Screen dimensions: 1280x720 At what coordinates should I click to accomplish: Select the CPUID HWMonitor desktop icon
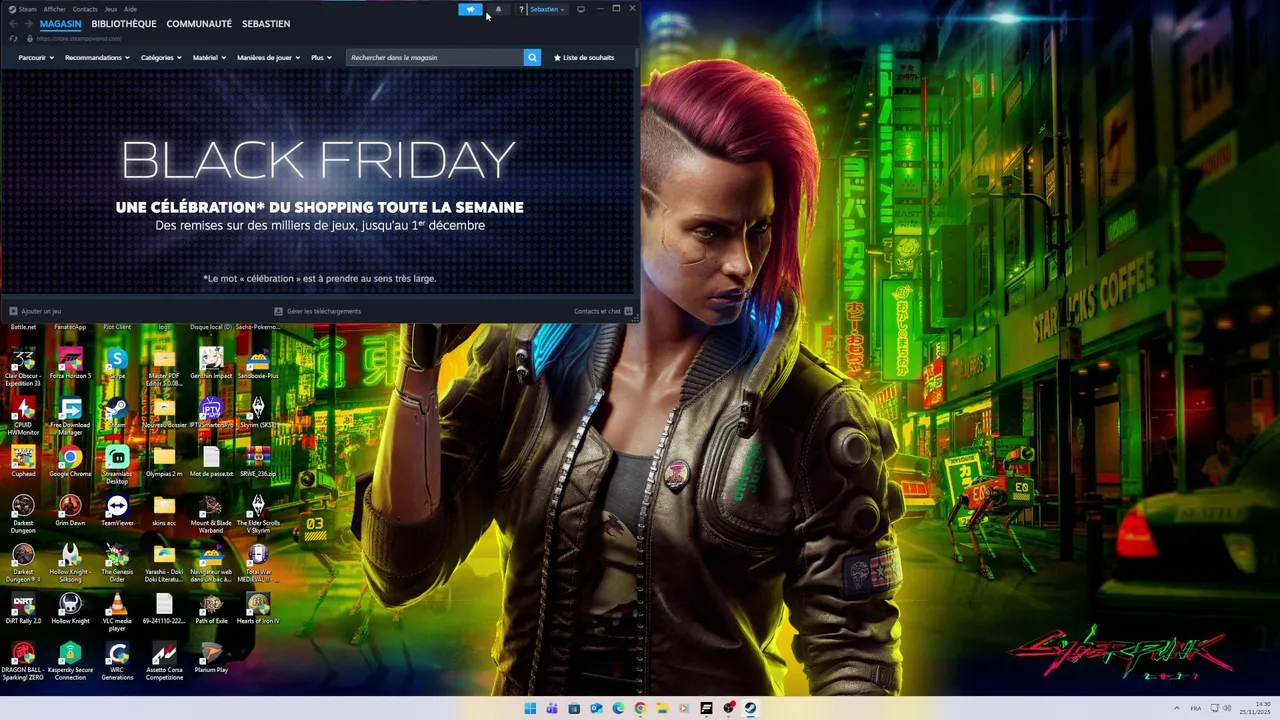click(x=23, y=415)
